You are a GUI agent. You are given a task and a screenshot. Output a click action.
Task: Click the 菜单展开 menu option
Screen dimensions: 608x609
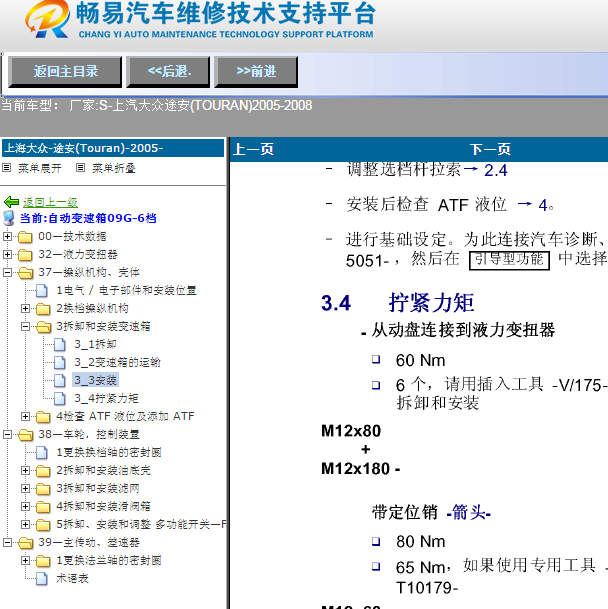40,168
